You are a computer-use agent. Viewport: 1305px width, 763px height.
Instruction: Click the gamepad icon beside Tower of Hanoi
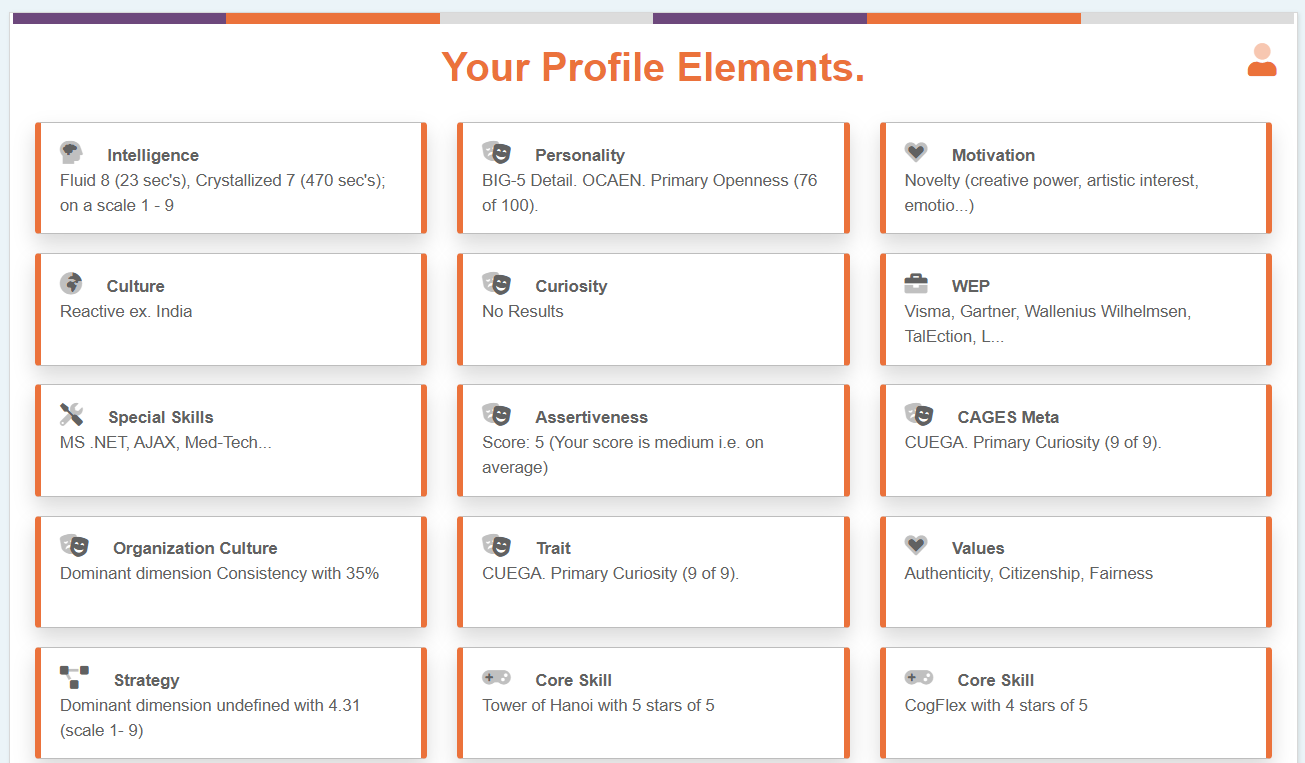tap(496, 677)
